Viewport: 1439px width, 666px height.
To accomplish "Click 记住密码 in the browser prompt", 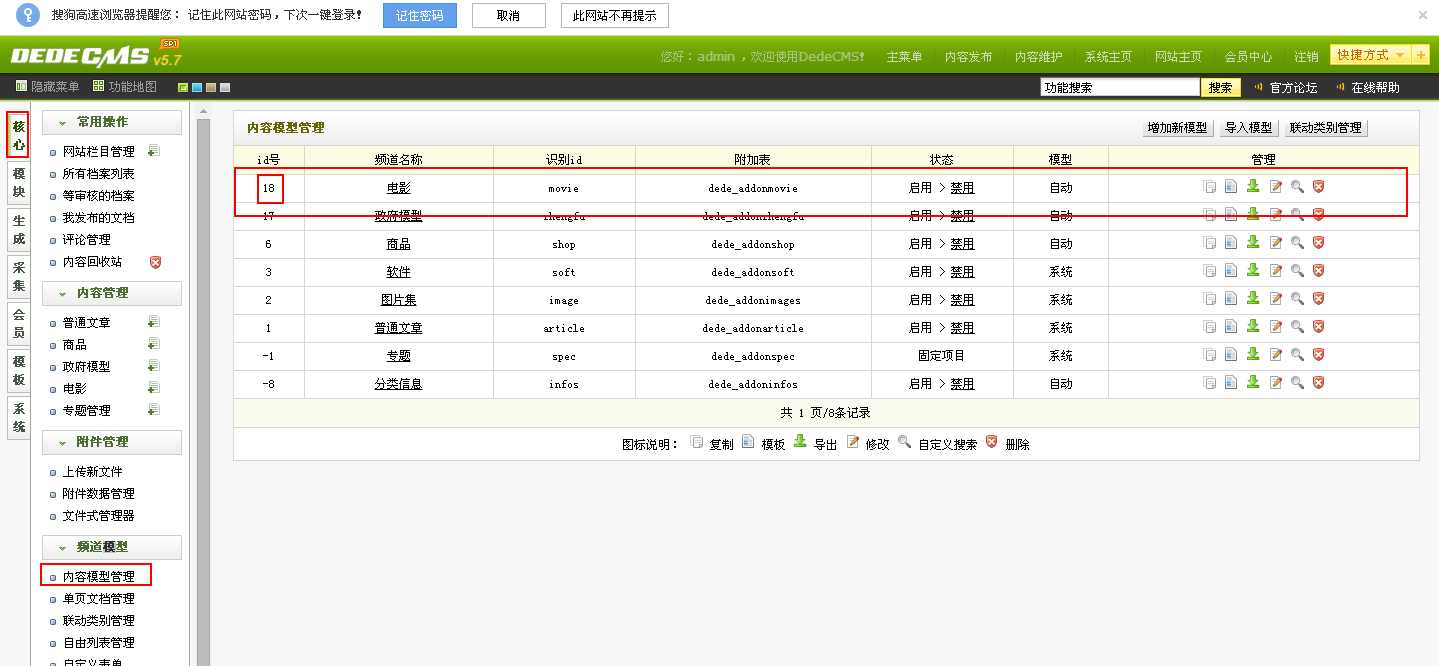I will pyautogui.click(x=420, y=15).
